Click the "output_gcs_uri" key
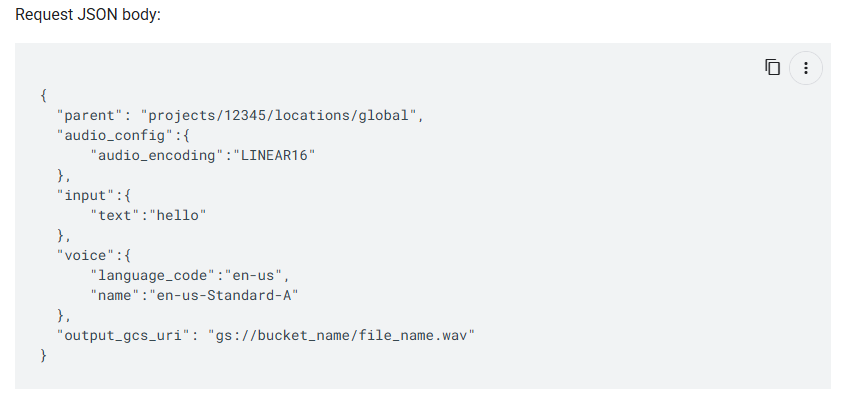Screen dimensions: 848x402 click(123, 335)
